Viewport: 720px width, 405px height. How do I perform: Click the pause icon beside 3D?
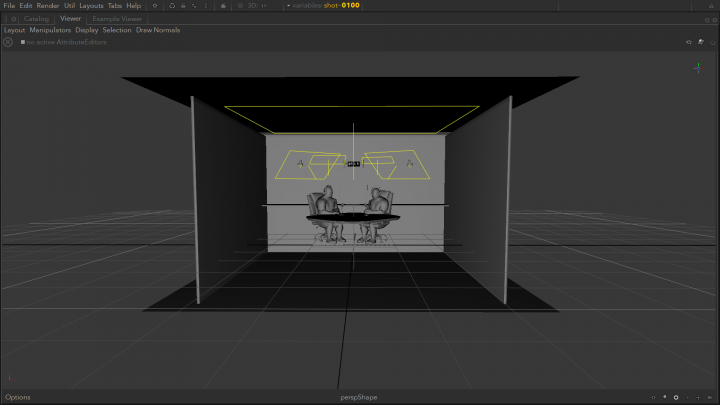(x=264, y=6)
